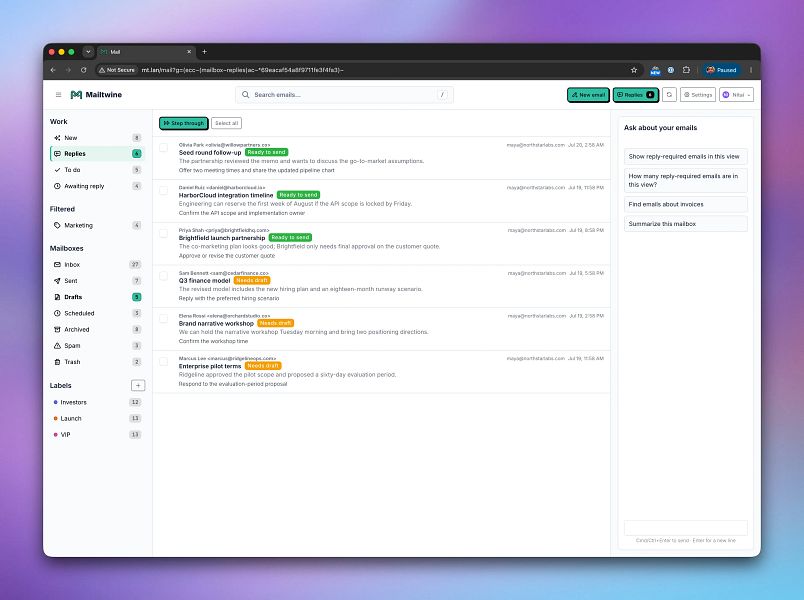Click the Drafts document icon

[x=57, y=297]
